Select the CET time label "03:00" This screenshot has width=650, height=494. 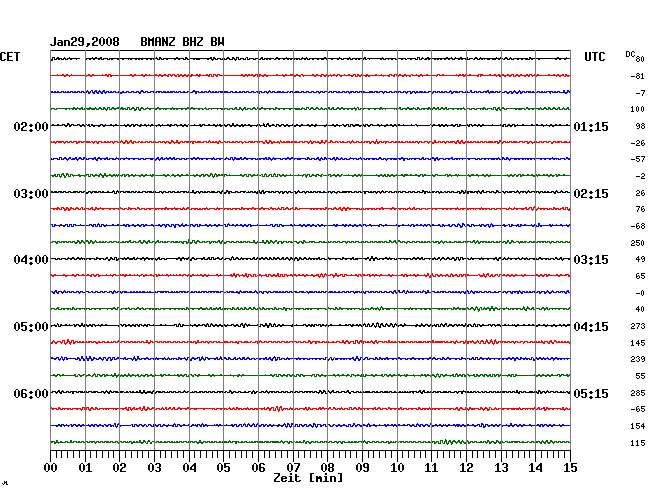point(31,194)
